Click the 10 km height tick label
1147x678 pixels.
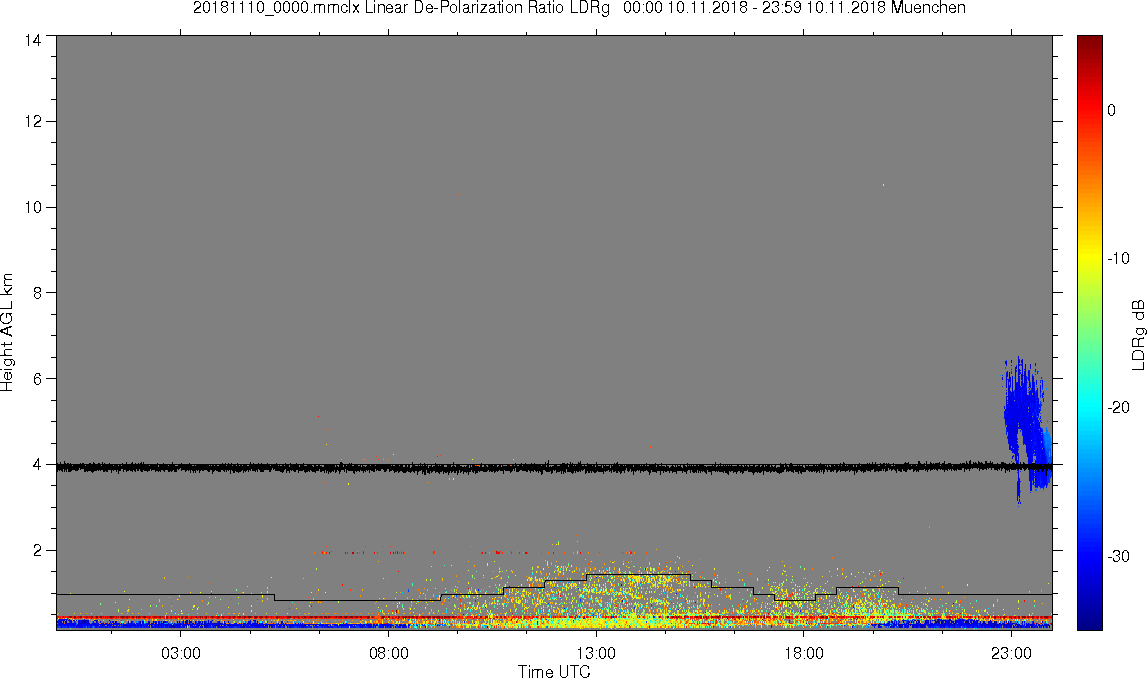click(32, 207)
